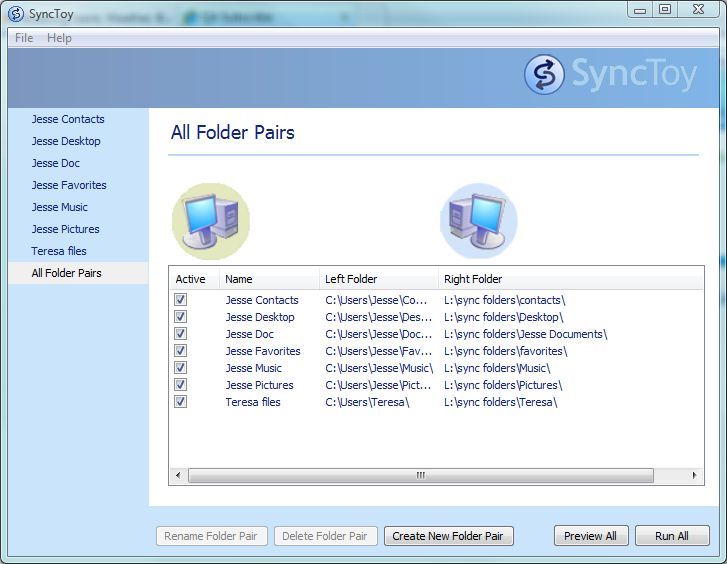Select Jesse Desktop in the sidebar
The image size is (727, 564).
click(x=66, y=141)
